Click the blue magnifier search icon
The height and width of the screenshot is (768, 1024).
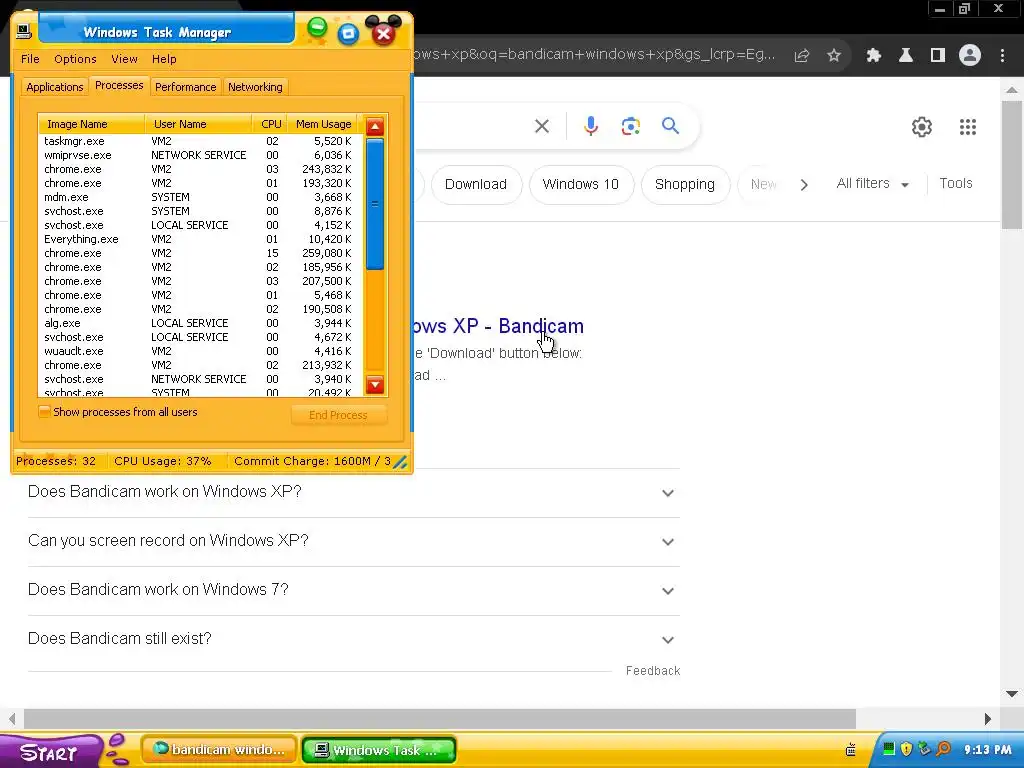click(x=670, y=125)
